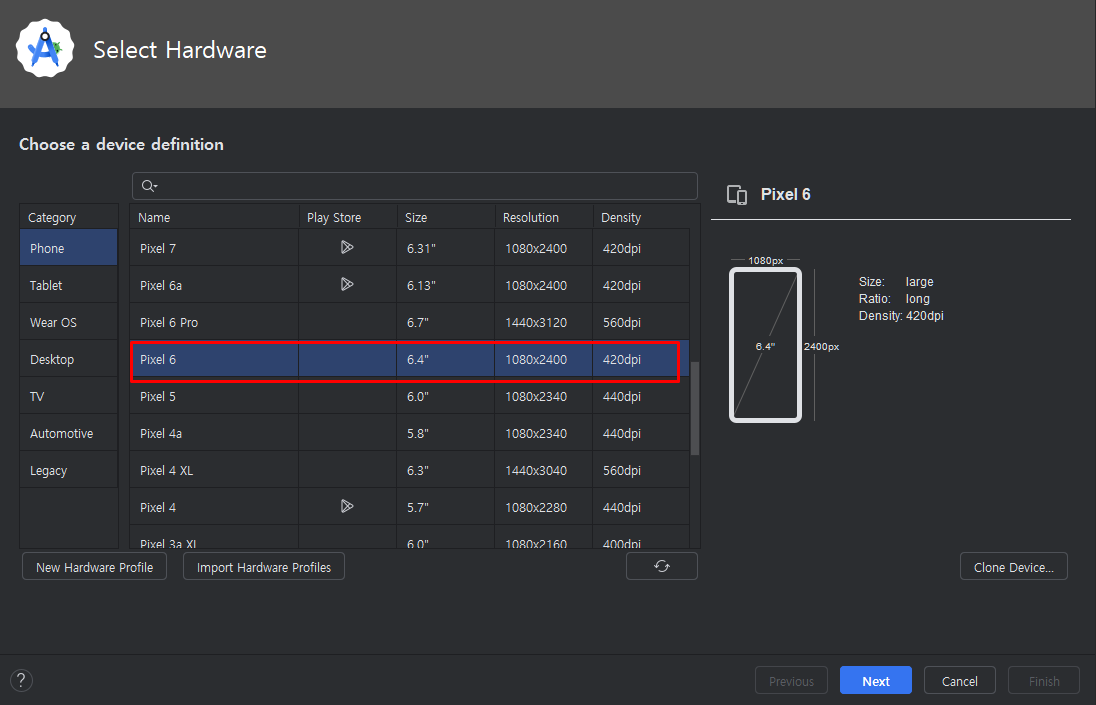Select the Pixel 6 Pro device row
Image resolution: width=1096 pixels, height=705 pixels.
(410, 322)
